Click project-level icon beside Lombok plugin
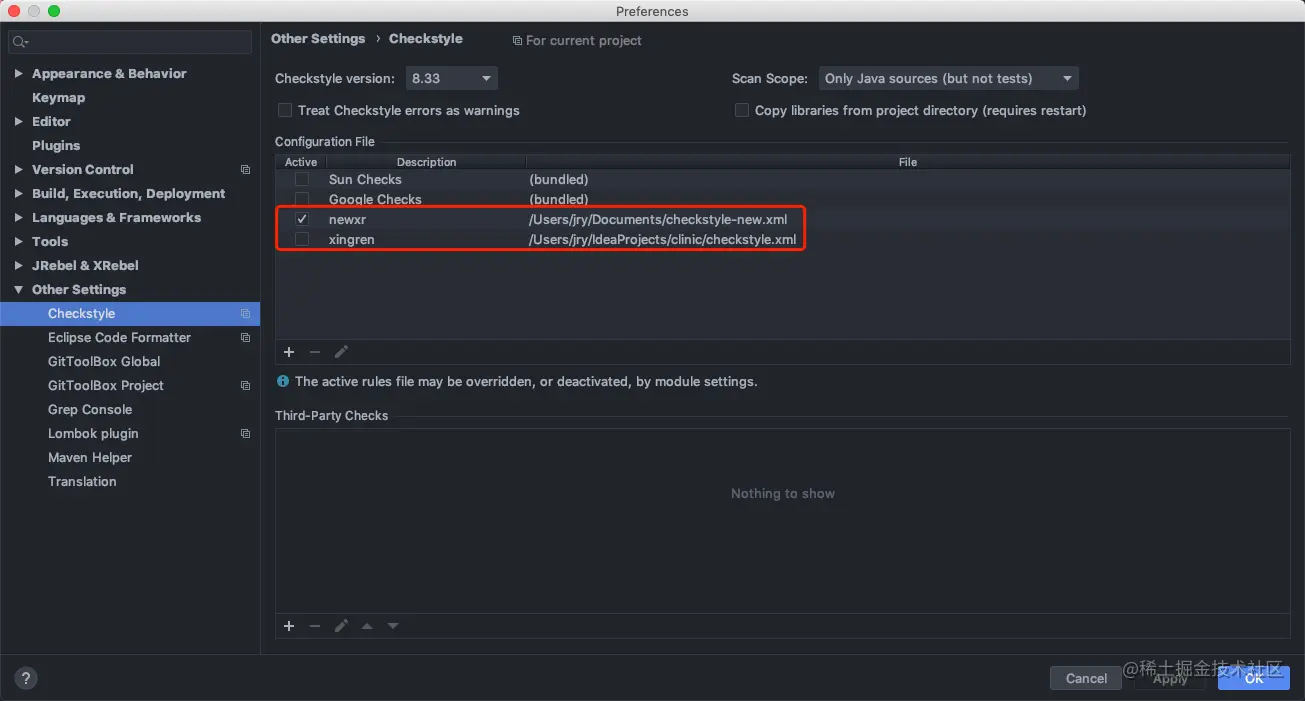 (x=245, y=434)
